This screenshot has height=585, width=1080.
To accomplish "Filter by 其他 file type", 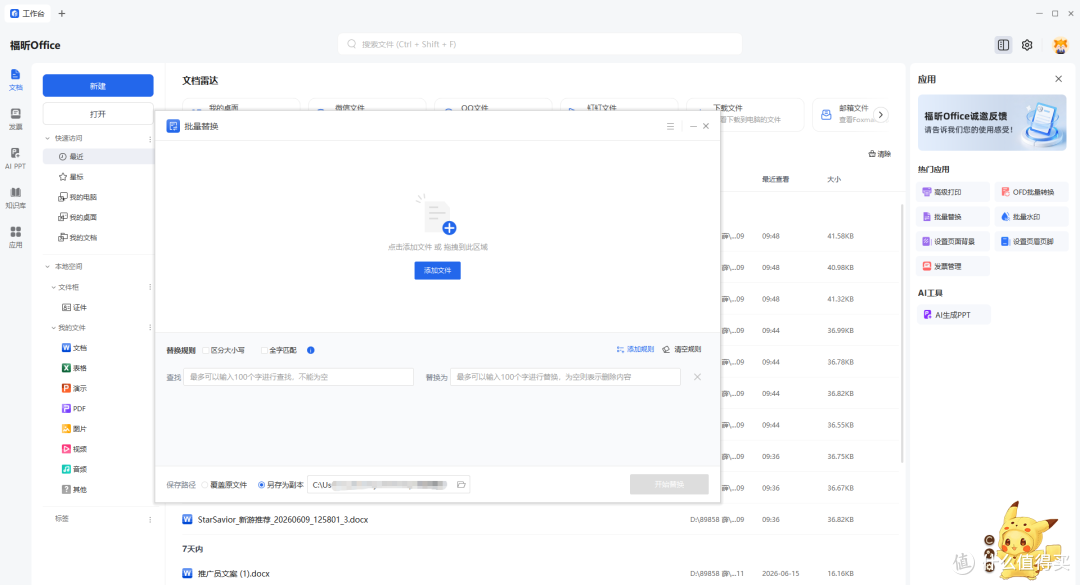I will tap(74, 489).
